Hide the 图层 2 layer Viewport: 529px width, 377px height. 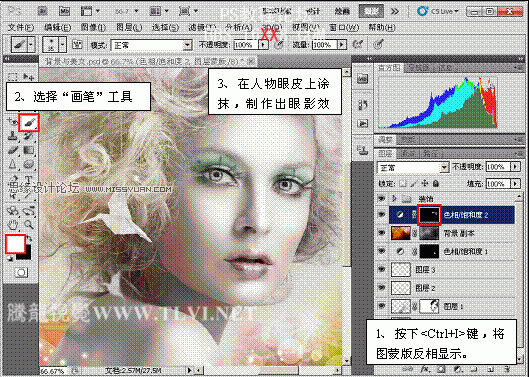(382, 288)
